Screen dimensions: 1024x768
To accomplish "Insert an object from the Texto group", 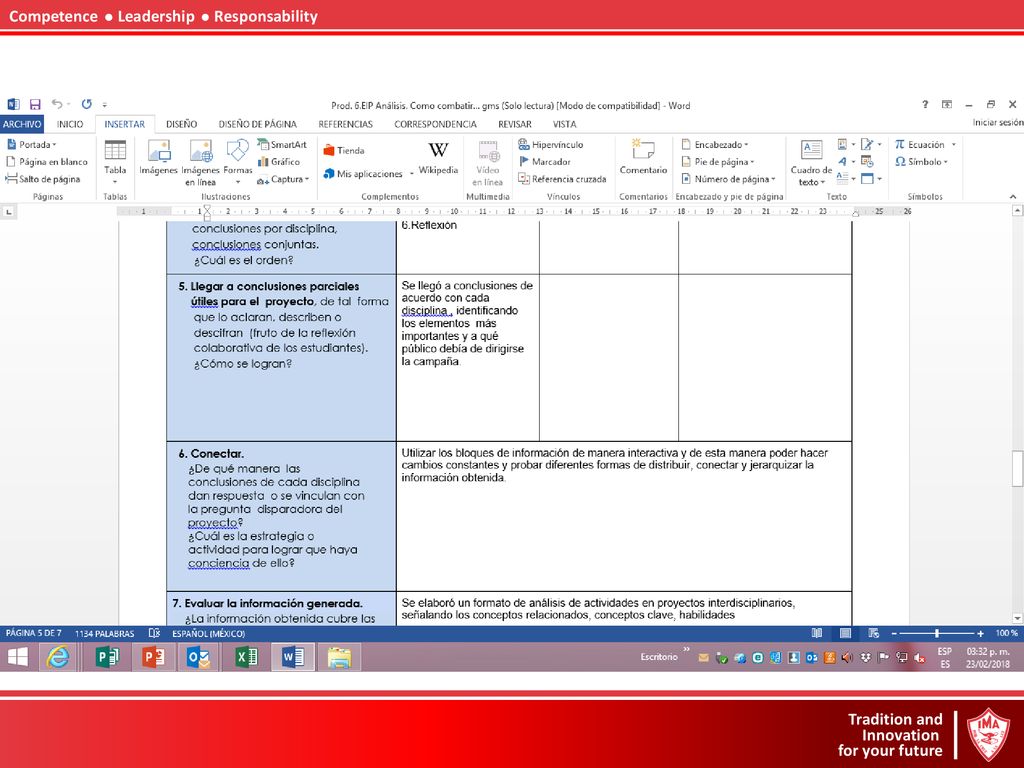I will (x=871, y=178).
